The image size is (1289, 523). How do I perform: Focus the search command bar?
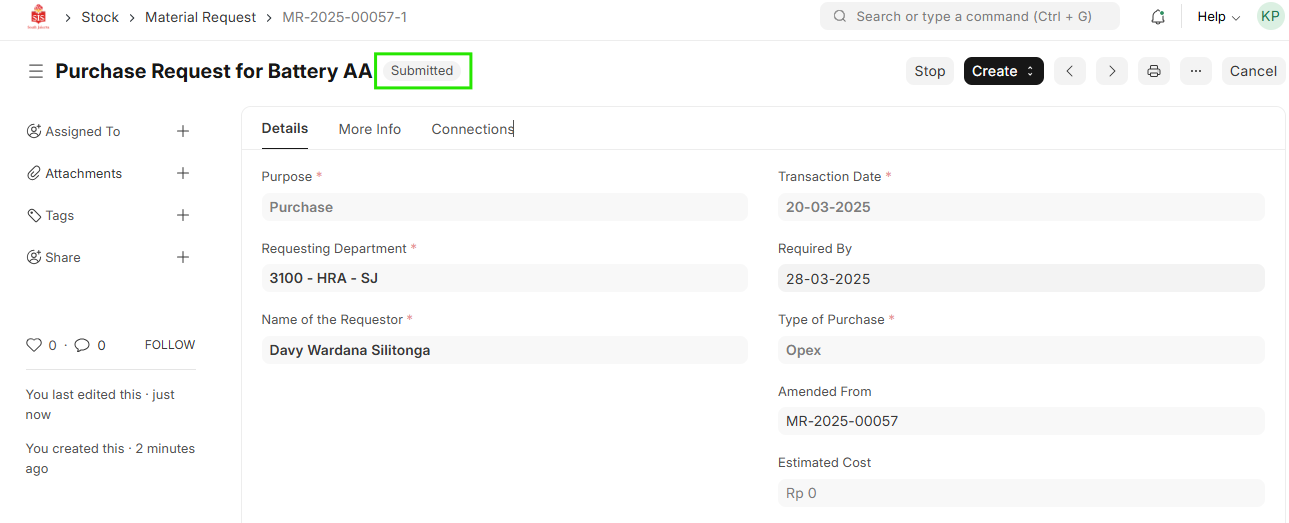pos(969,17)
